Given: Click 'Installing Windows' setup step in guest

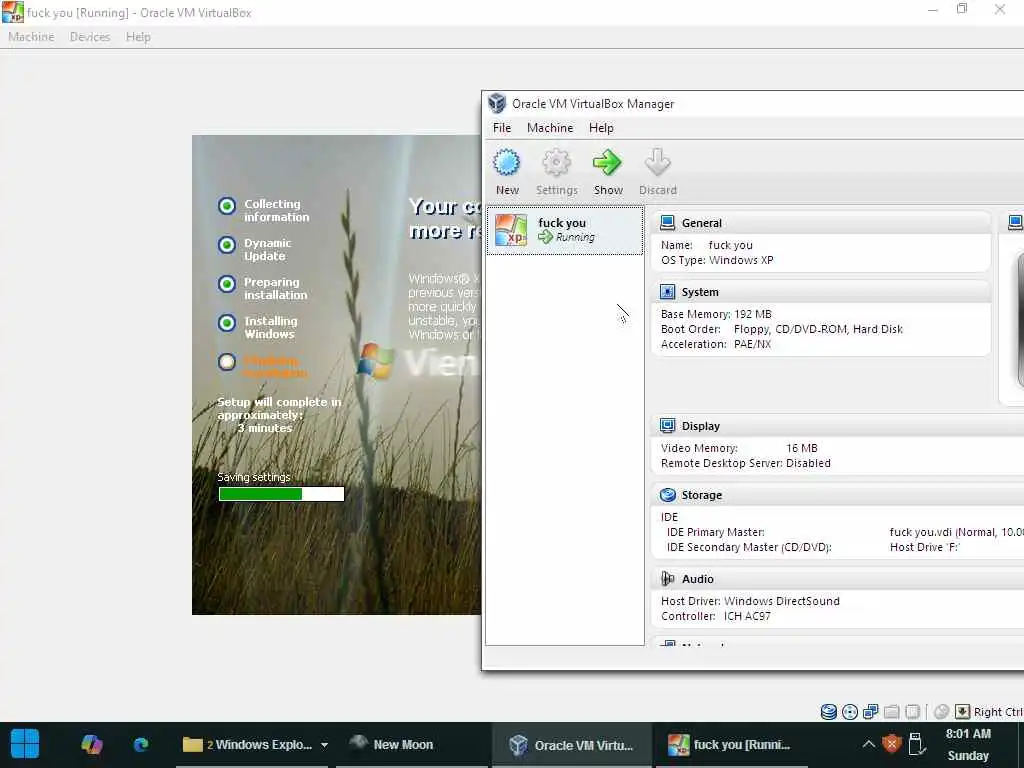Looking at the screenshot, I should 258,328.
